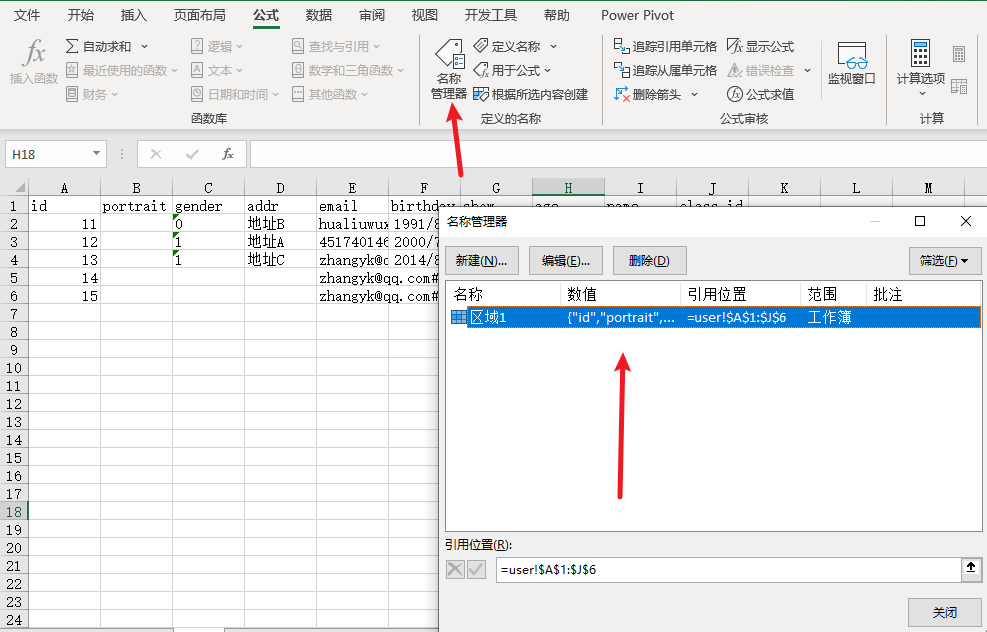This screenshot has height=632, width=987.
Task: Sort by the 名称 column header
Action: [504, 295]
